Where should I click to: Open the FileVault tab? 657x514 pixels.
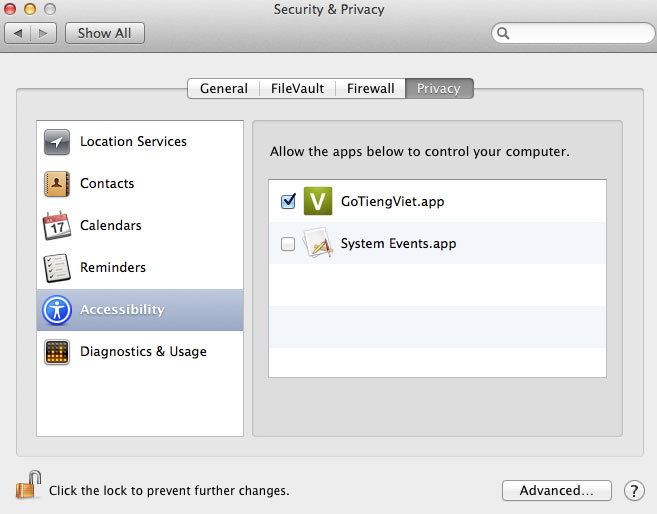297,88
